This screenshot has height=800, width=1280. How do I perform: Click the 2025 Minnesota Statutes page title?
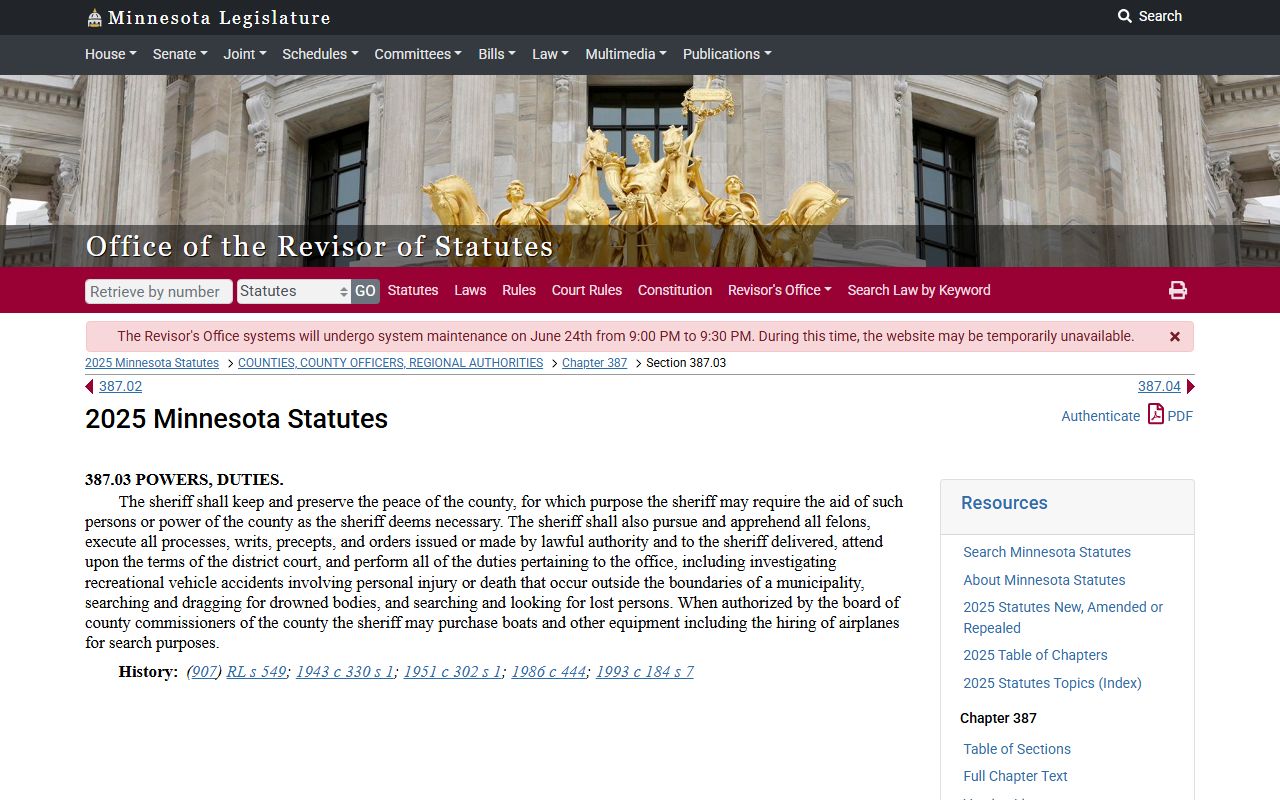[x=236, y=419]
